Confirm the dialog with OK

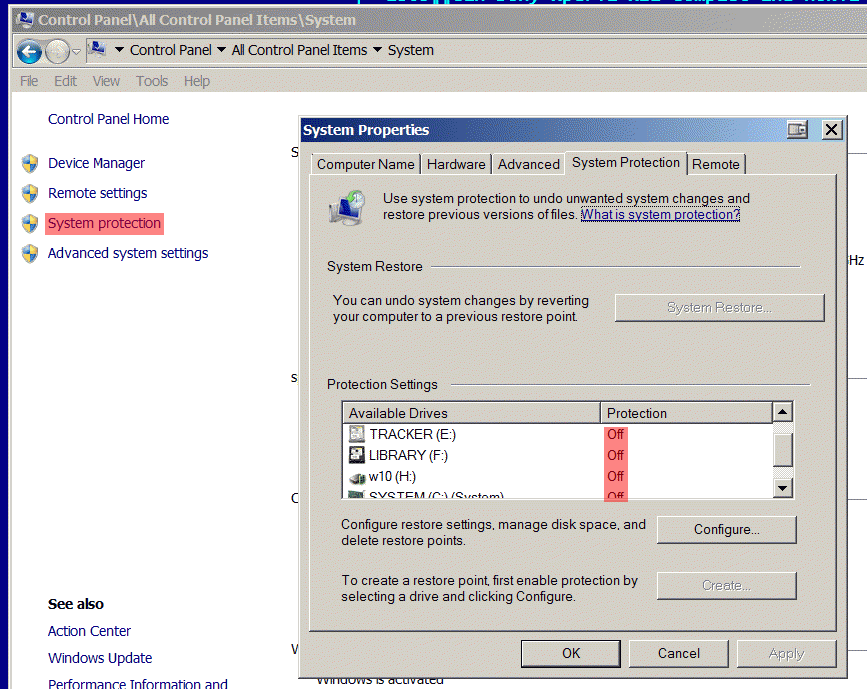[571, 654]
